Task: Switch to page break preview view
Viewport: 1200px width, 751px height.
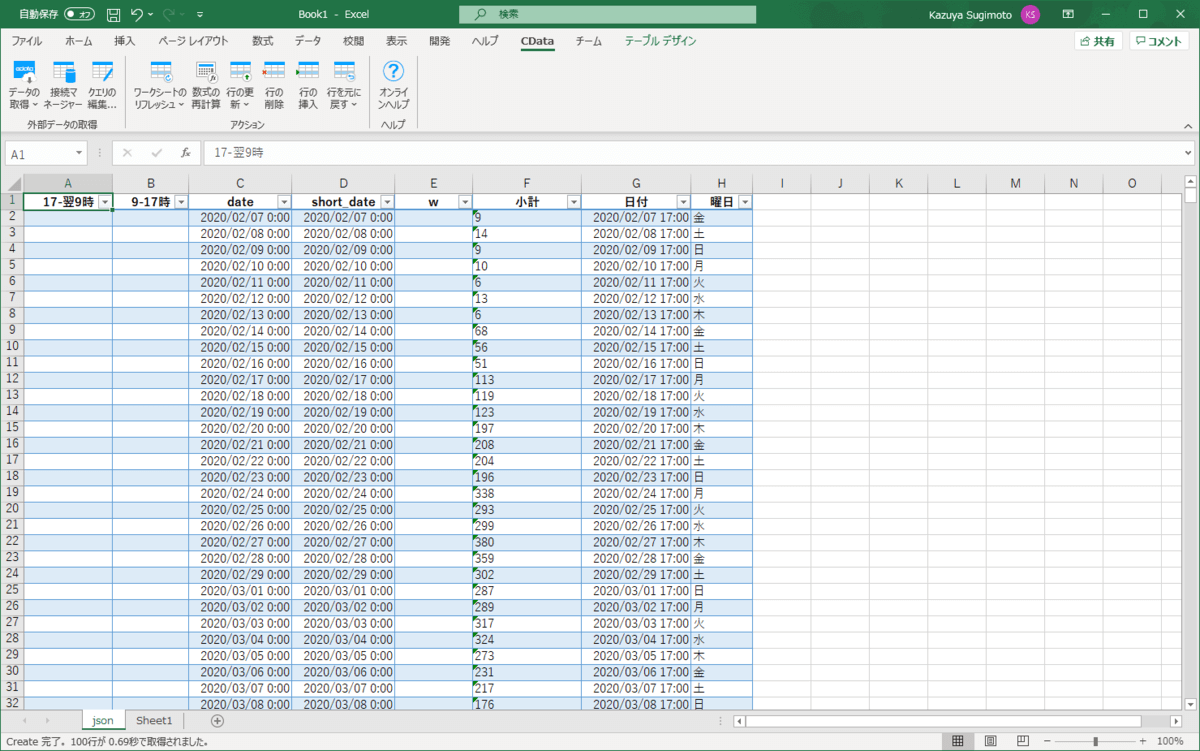Action: 1022,741
